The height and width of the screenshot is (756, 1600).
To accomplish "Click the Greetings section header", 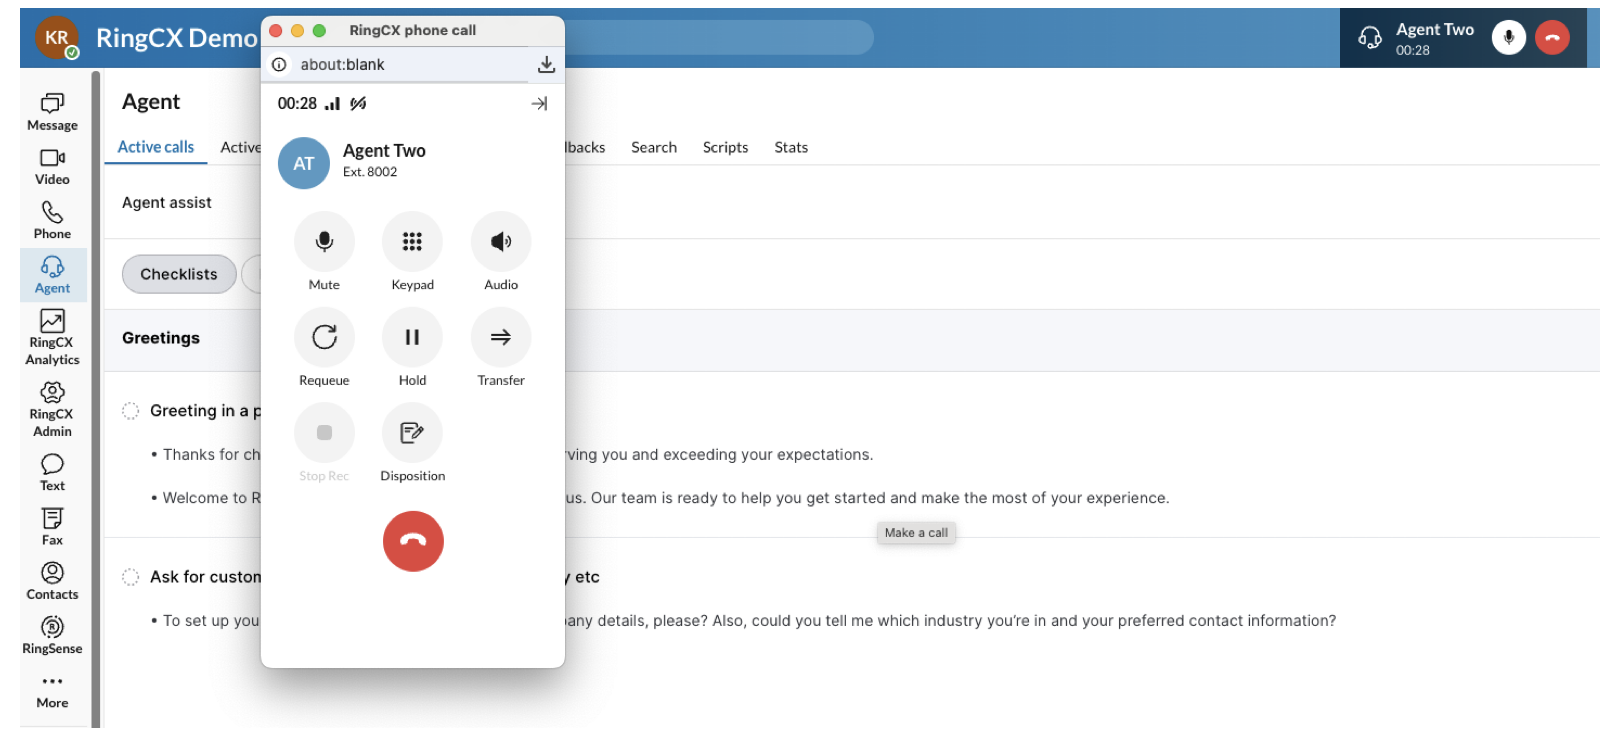I will pos(161,338).
